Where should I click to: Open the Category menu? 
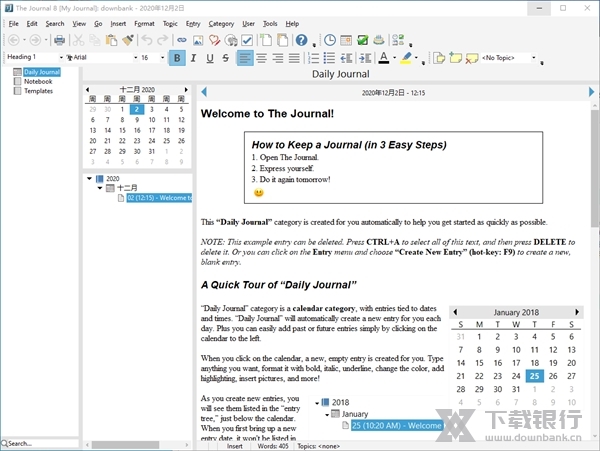(x=221, y=23)
